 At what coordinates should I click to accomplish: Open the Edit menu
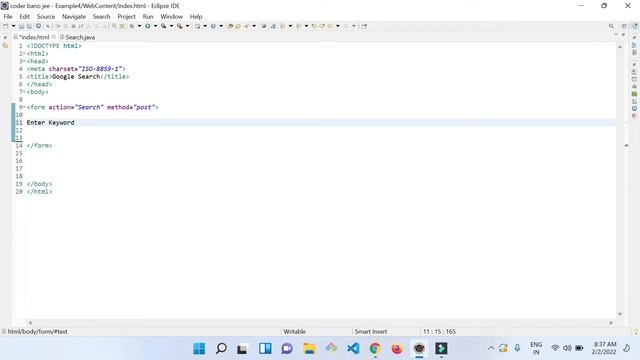pos(24,17)
